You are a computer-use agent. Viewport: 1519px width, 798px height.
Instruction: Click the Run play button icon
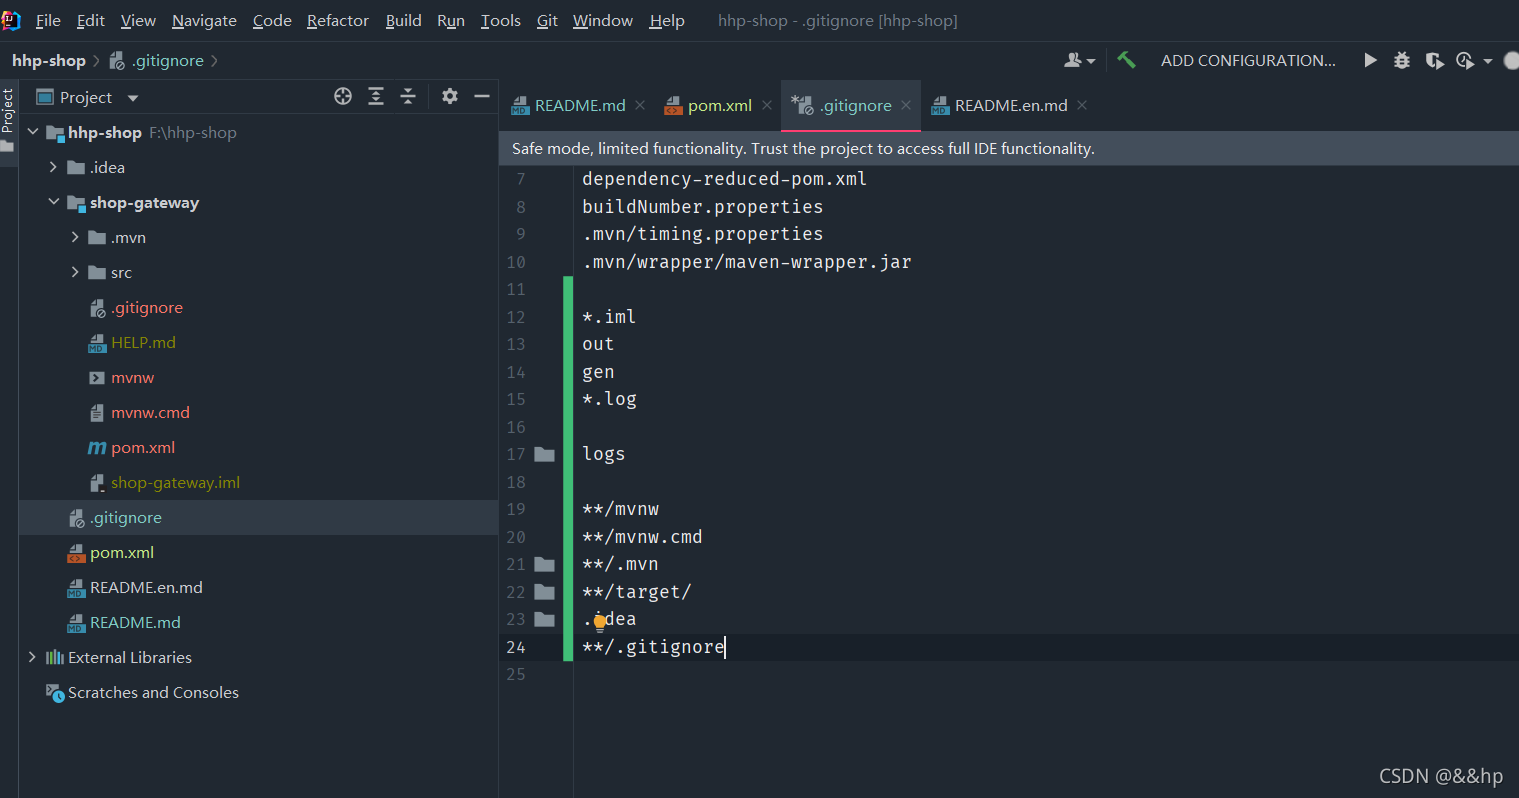[x=1370, y=60]
